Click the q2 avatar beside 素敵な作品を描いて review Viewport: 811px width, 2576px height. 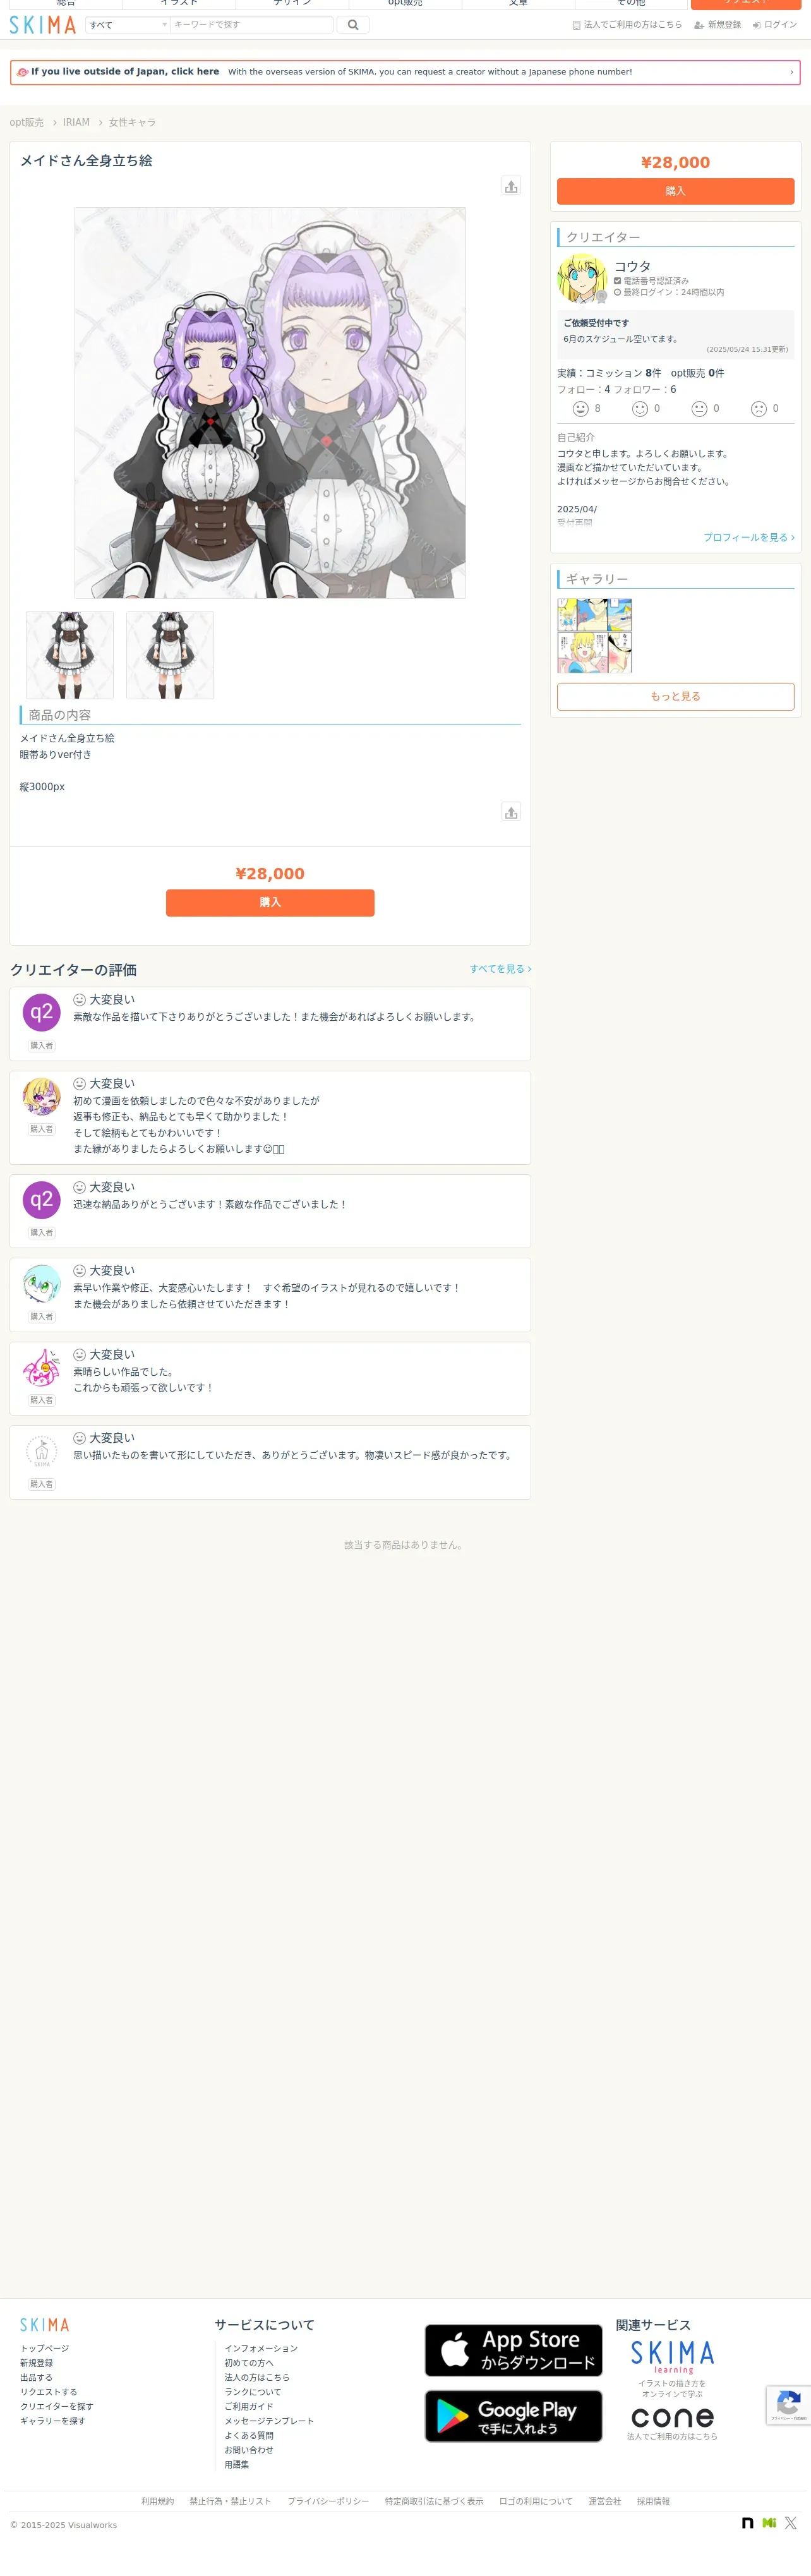point(41,1012)
